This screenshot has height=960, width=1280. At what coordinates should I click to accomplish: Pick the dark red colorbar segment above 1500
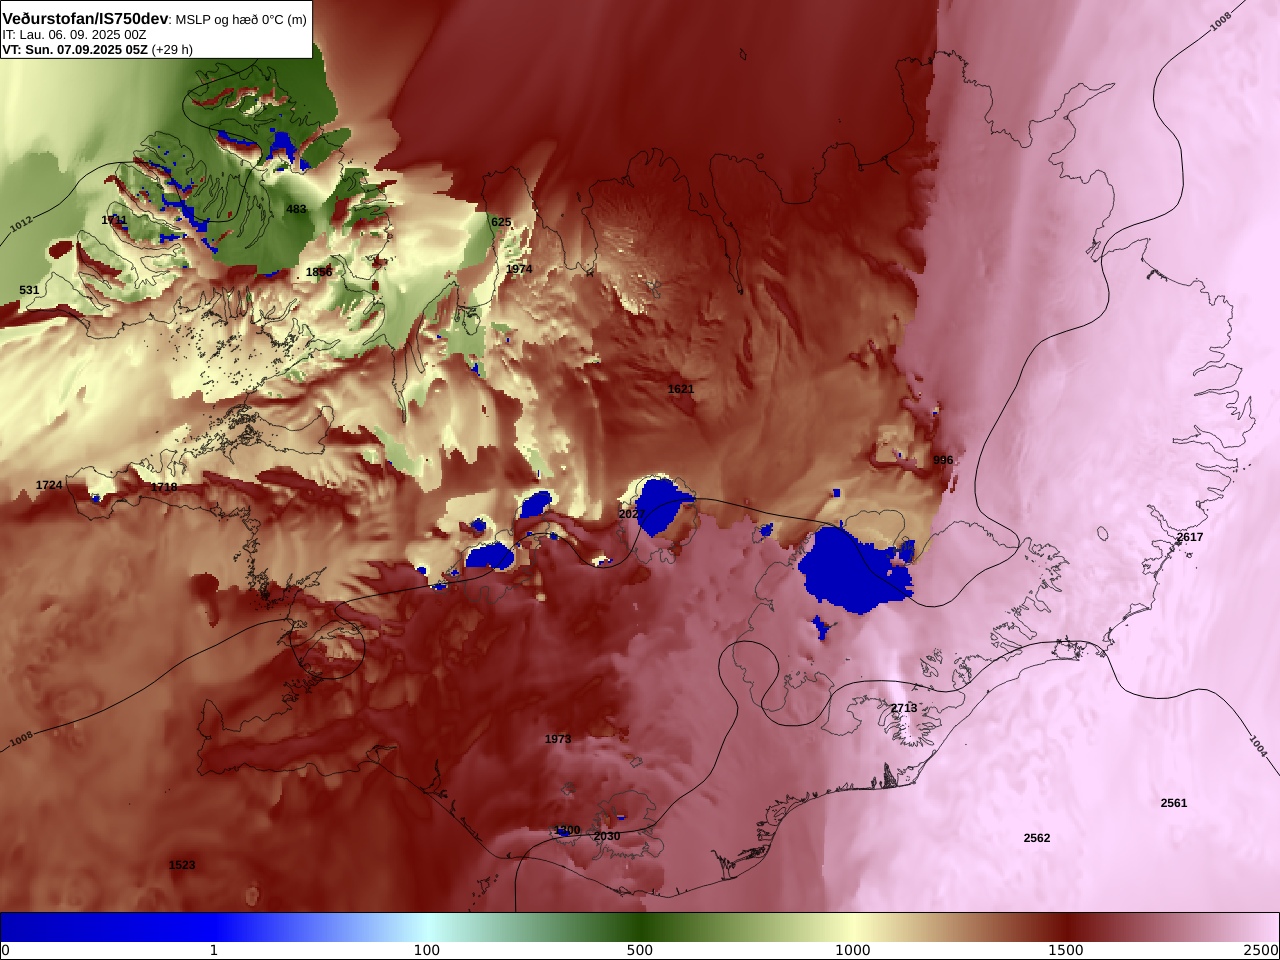click(1066, 927)
